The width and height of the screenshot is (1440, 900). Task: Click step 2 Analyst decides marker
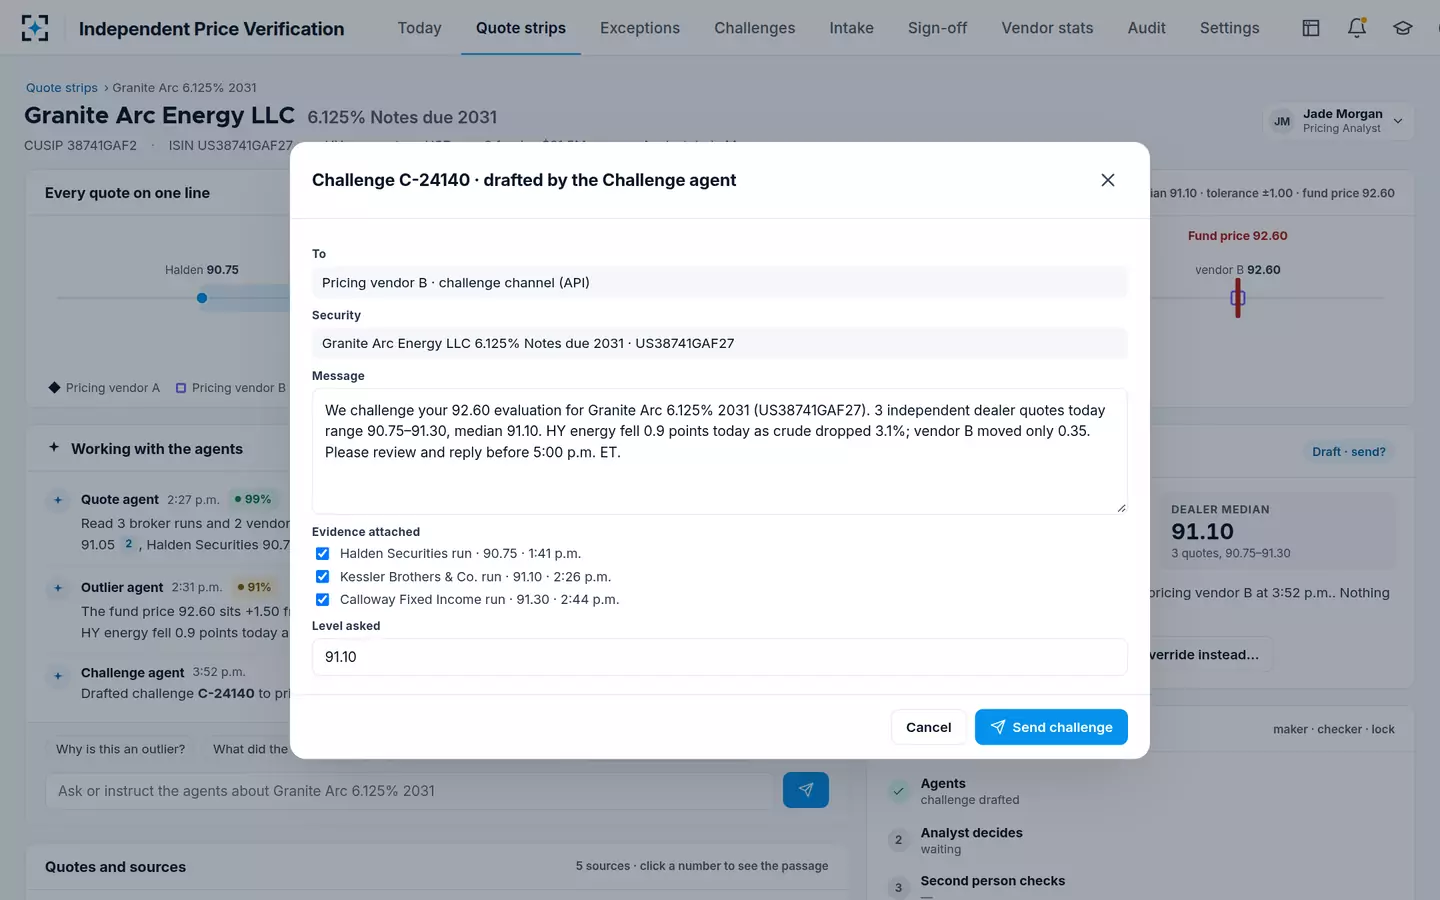tap(899, 840)
